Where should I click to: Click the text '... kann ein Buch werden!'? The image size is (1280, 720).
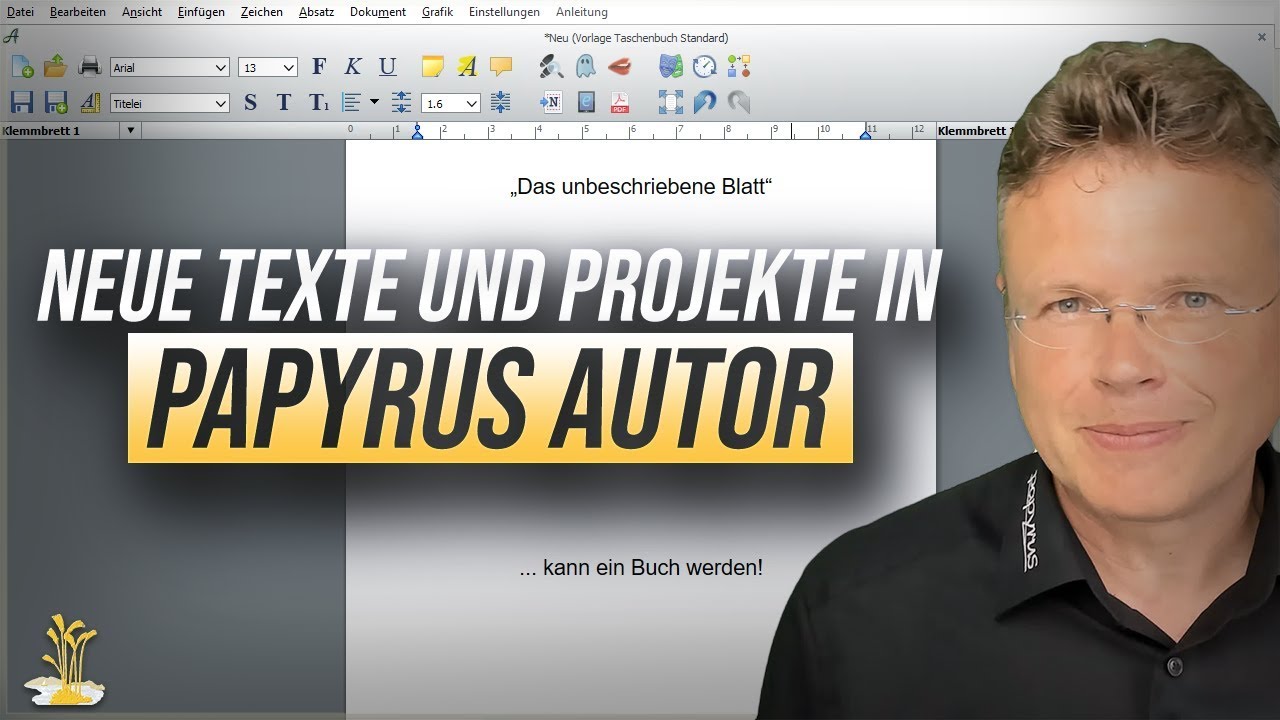(x=641, y=568)
